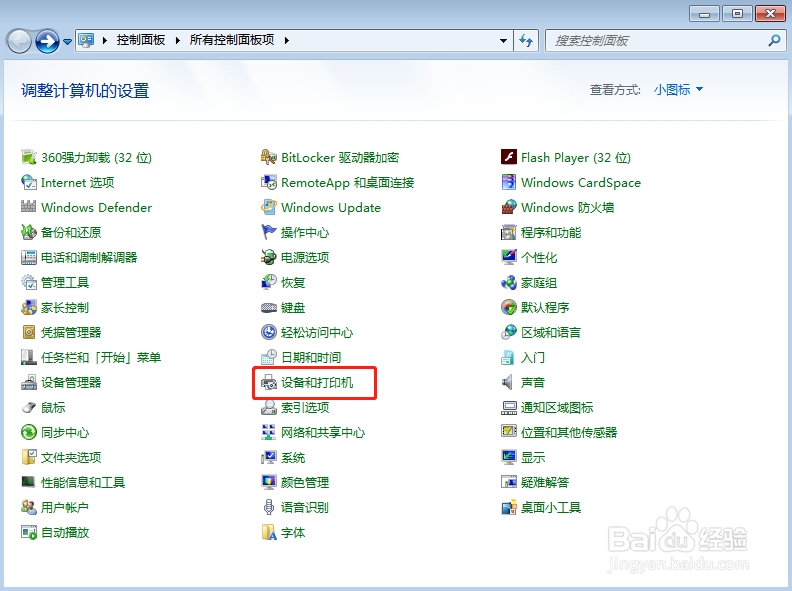Open the 网络和共享中心 link
792x591 pixels.
[x=323, y=432]
